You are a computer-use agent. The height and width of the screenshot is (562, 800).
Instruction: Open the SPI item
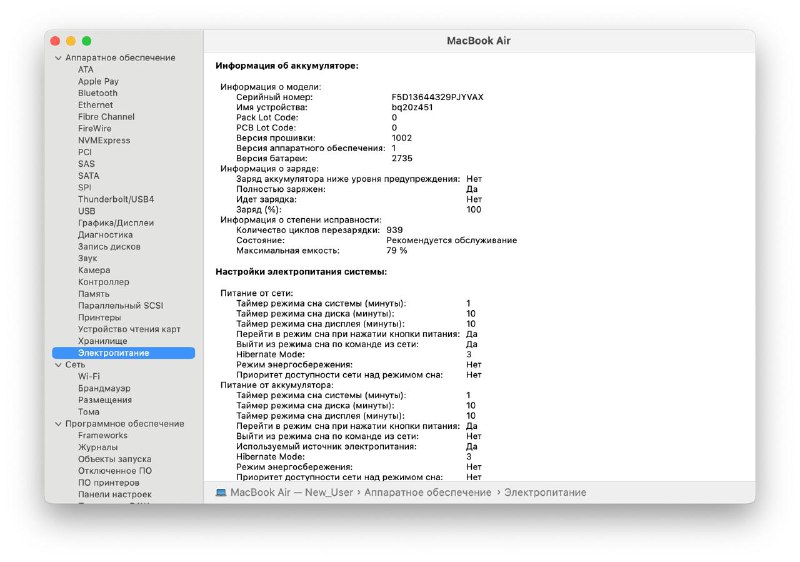(85, 187)
